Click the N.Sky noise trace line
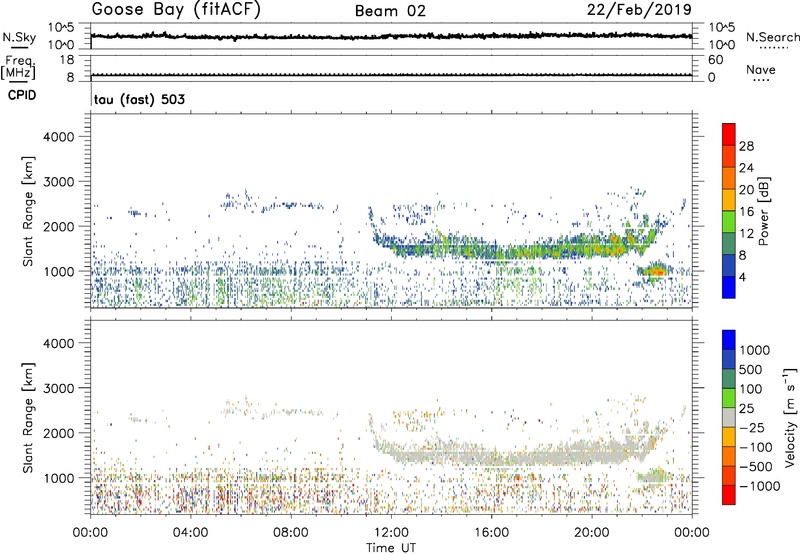Viewport: 800px width, 554px height. (x=391, y=36)
